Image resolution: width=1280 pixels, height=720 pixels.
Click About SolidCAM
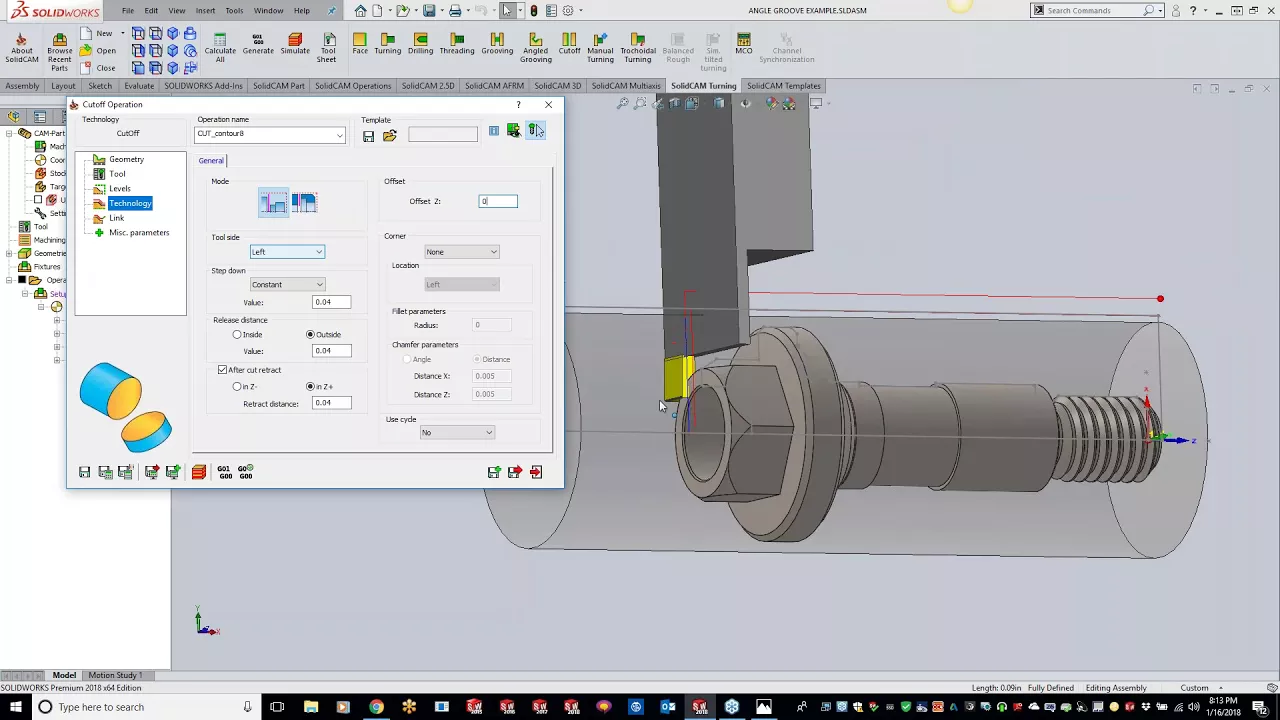22,47
